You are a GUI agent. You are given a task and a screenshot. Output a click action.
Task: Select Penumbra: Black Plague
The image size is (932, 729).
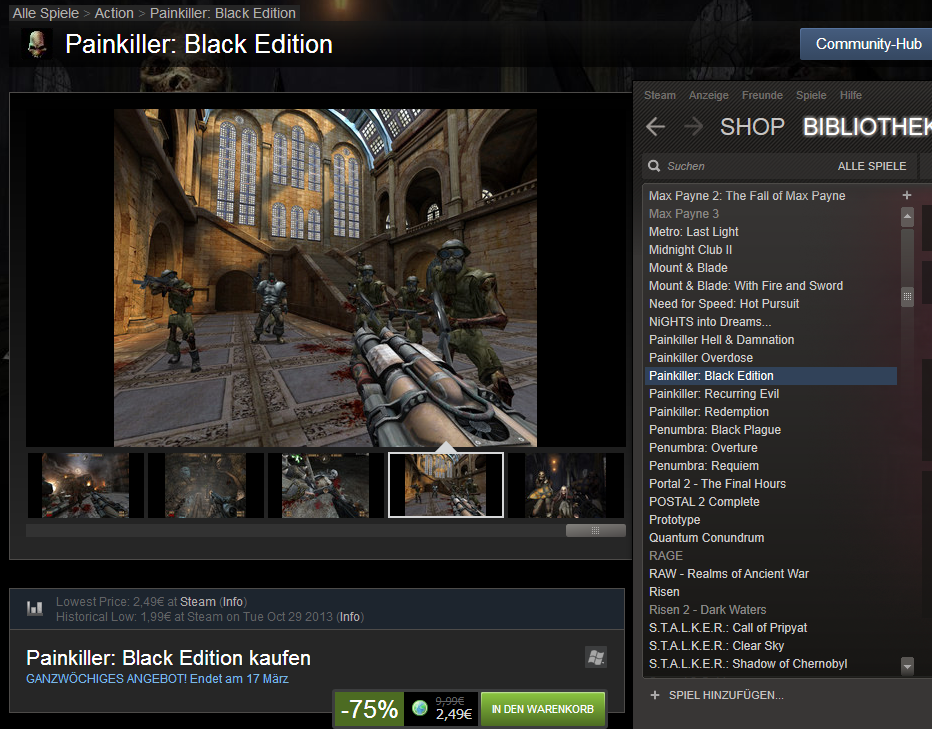(x=714, y=430)
